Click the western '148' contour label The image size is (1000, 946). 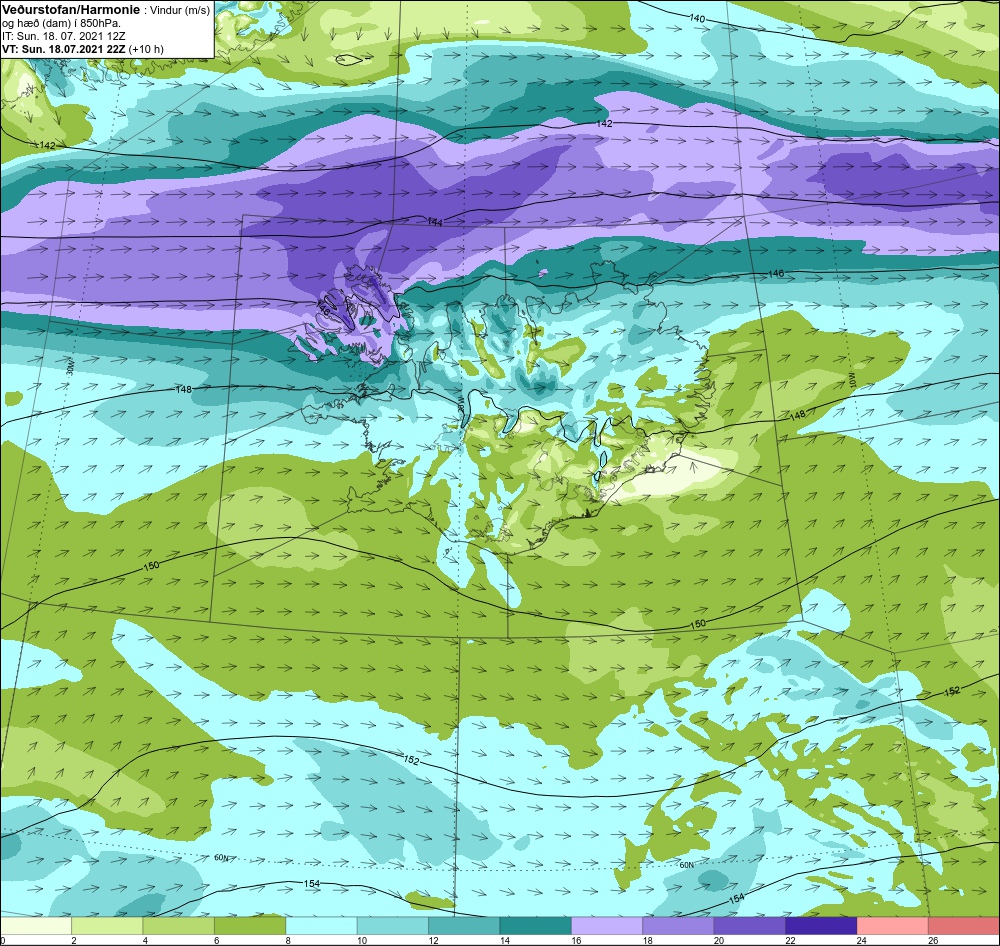point(183,388)
